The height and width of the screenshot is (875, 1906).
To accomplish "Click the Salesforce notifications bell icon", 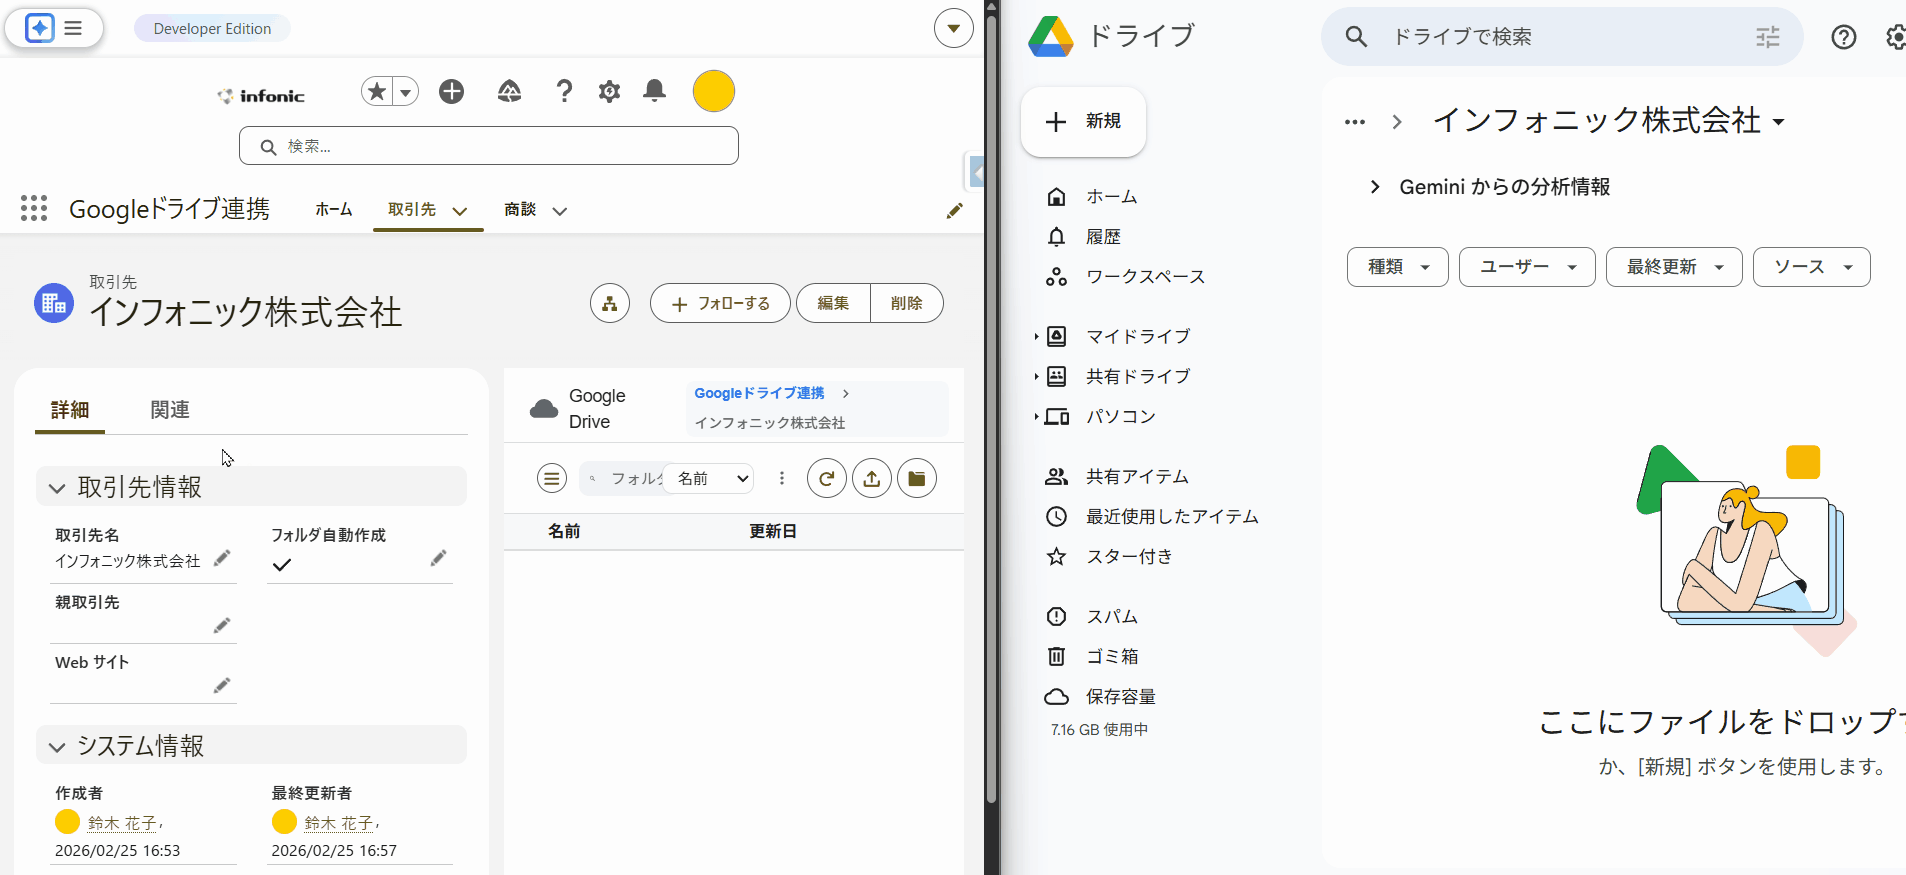I will [x=654, y=91].
